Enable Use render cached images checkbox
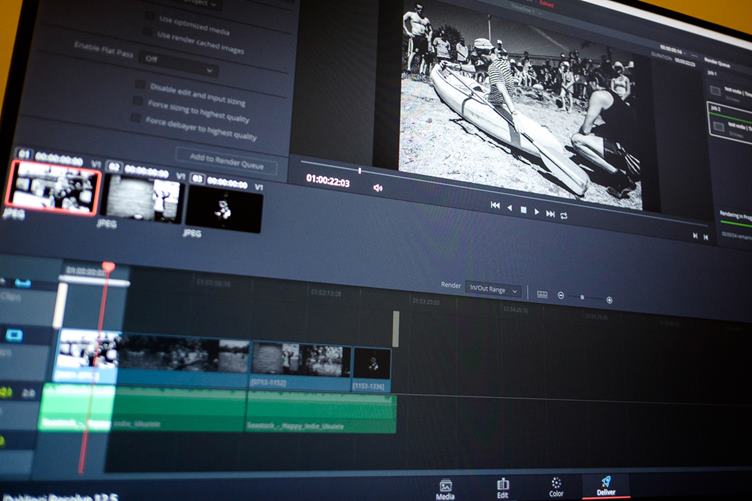Image resolution: width=752 pixels, height=501 pixels. click(x=147, y=33)
